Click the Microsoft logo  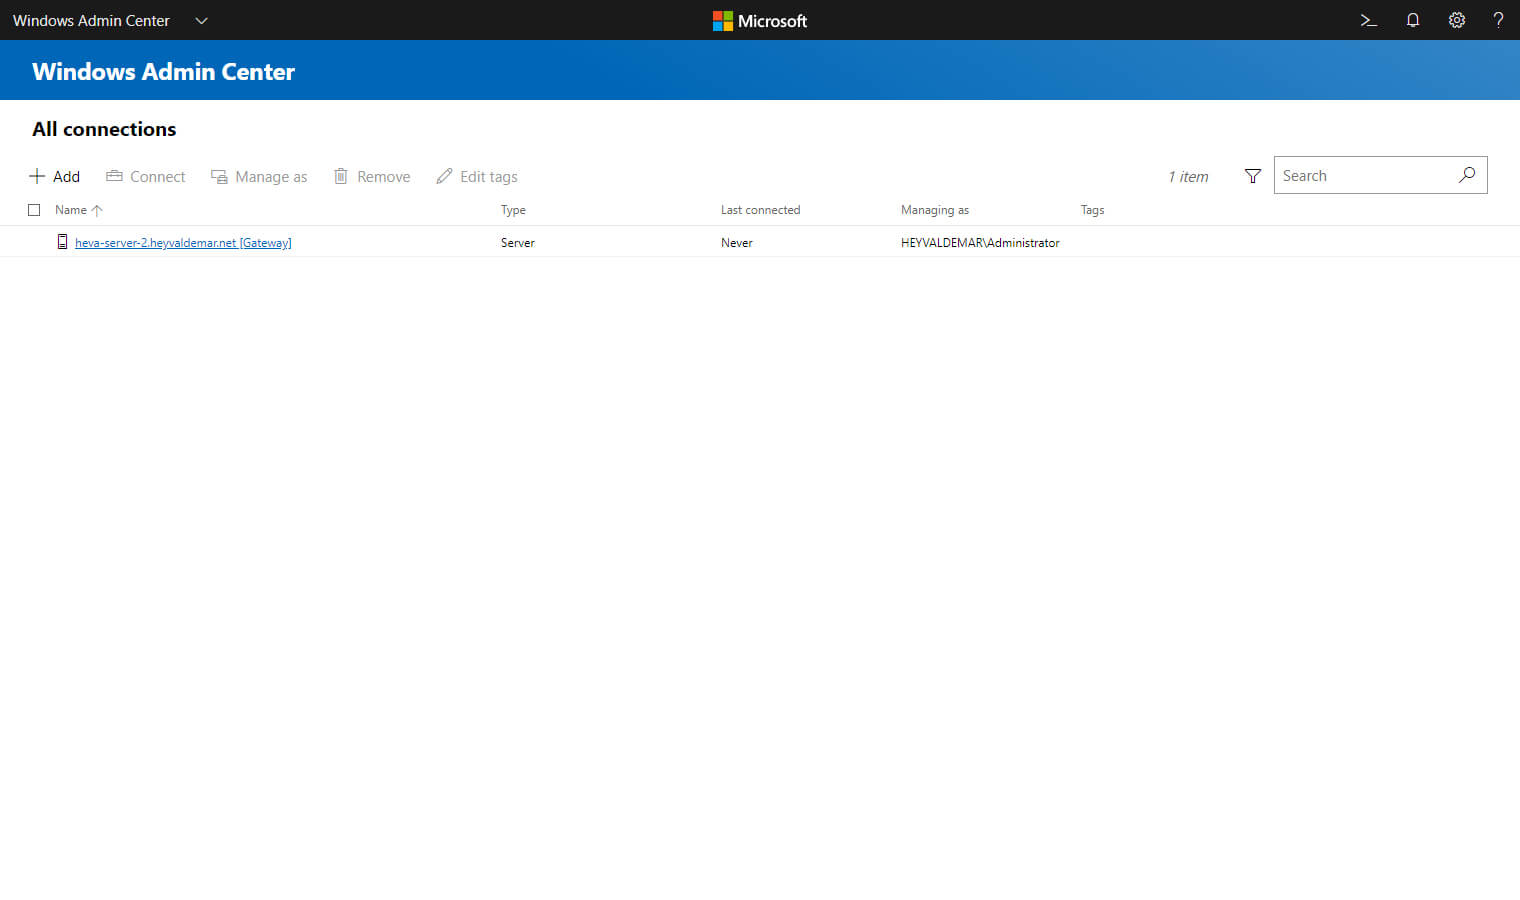[760, 20]
